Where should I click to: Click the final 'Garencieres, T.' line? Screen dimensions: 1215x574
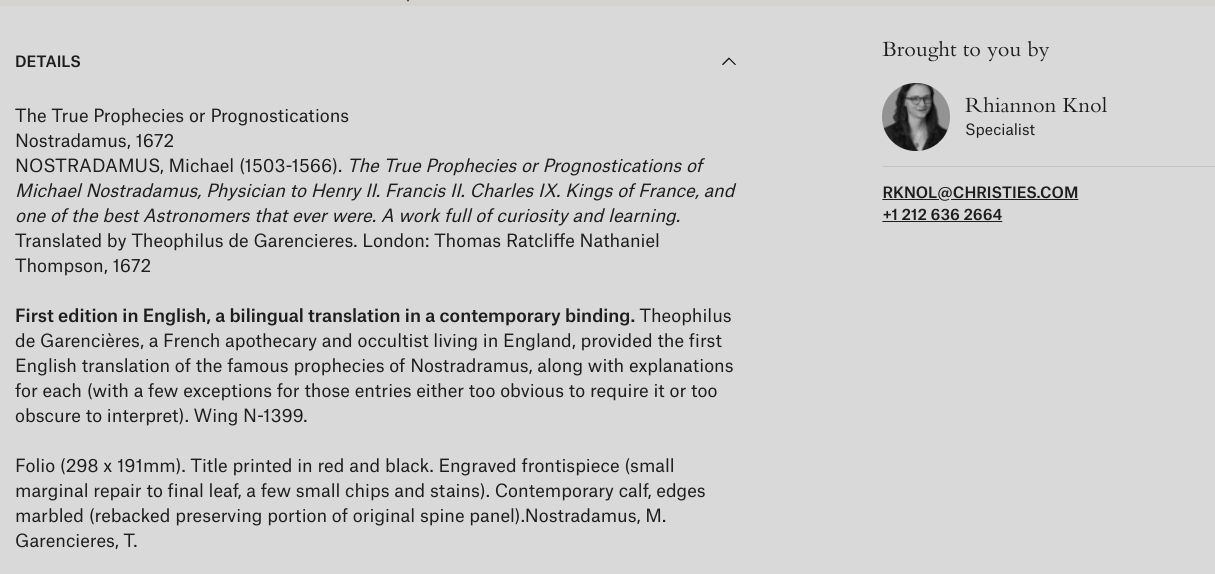pyautogui.click(x=76, y=541)
